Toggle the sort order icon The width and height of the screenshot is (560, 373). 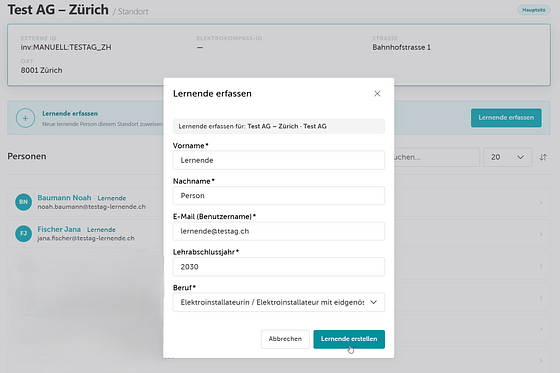543,157
